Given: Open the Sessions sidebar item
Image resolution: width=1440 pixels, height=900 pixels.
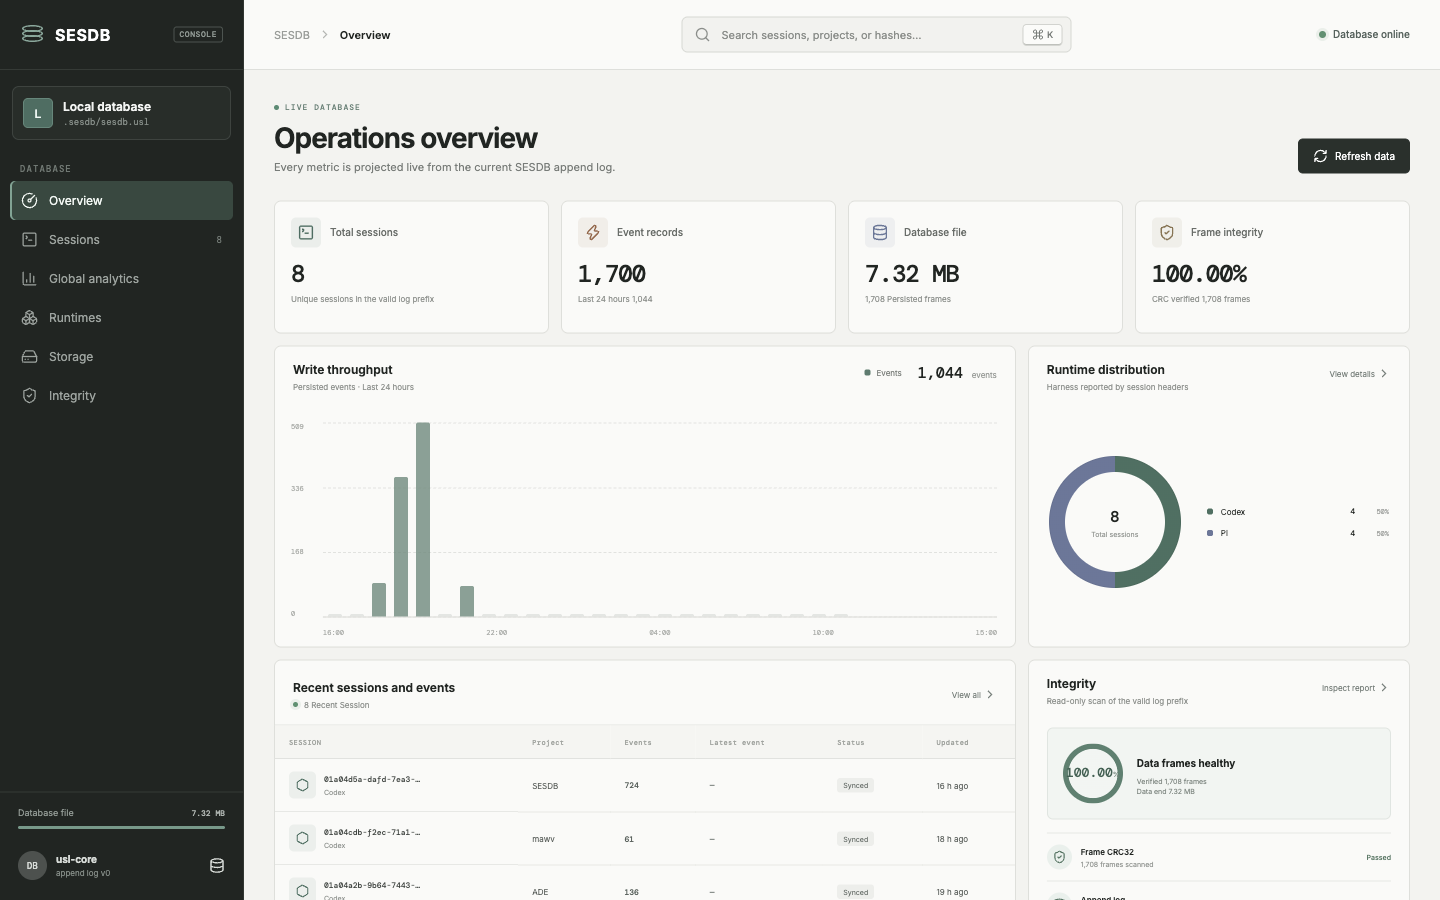Looking at the screenshot, I should click(122, 240).
